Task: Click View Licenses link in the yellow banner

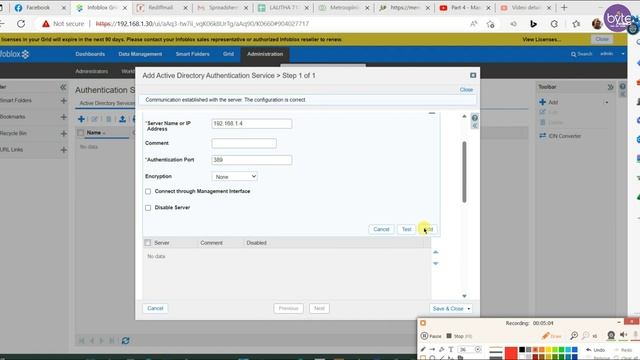Action: point(541,40)
